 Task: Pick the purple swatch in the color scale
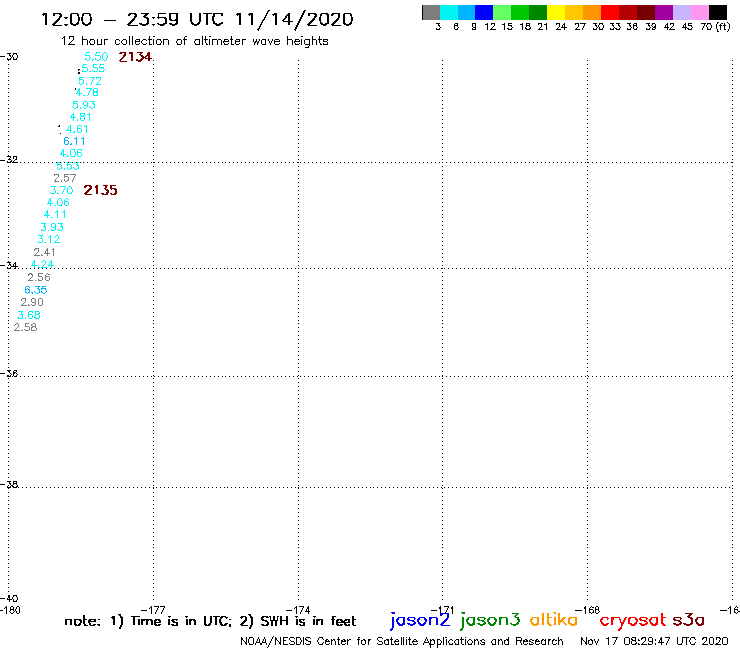[664, 12]
